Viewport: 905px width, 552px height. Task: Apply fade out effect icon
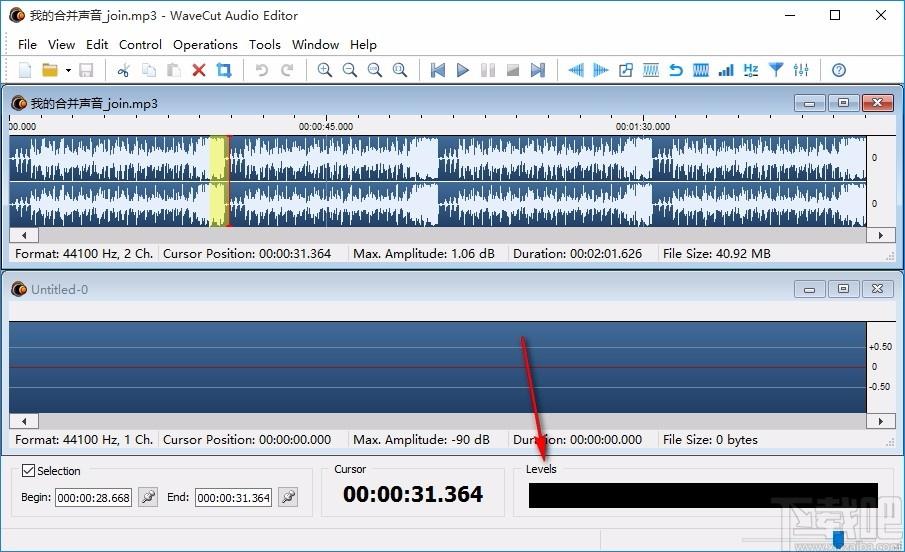point(600,70)
